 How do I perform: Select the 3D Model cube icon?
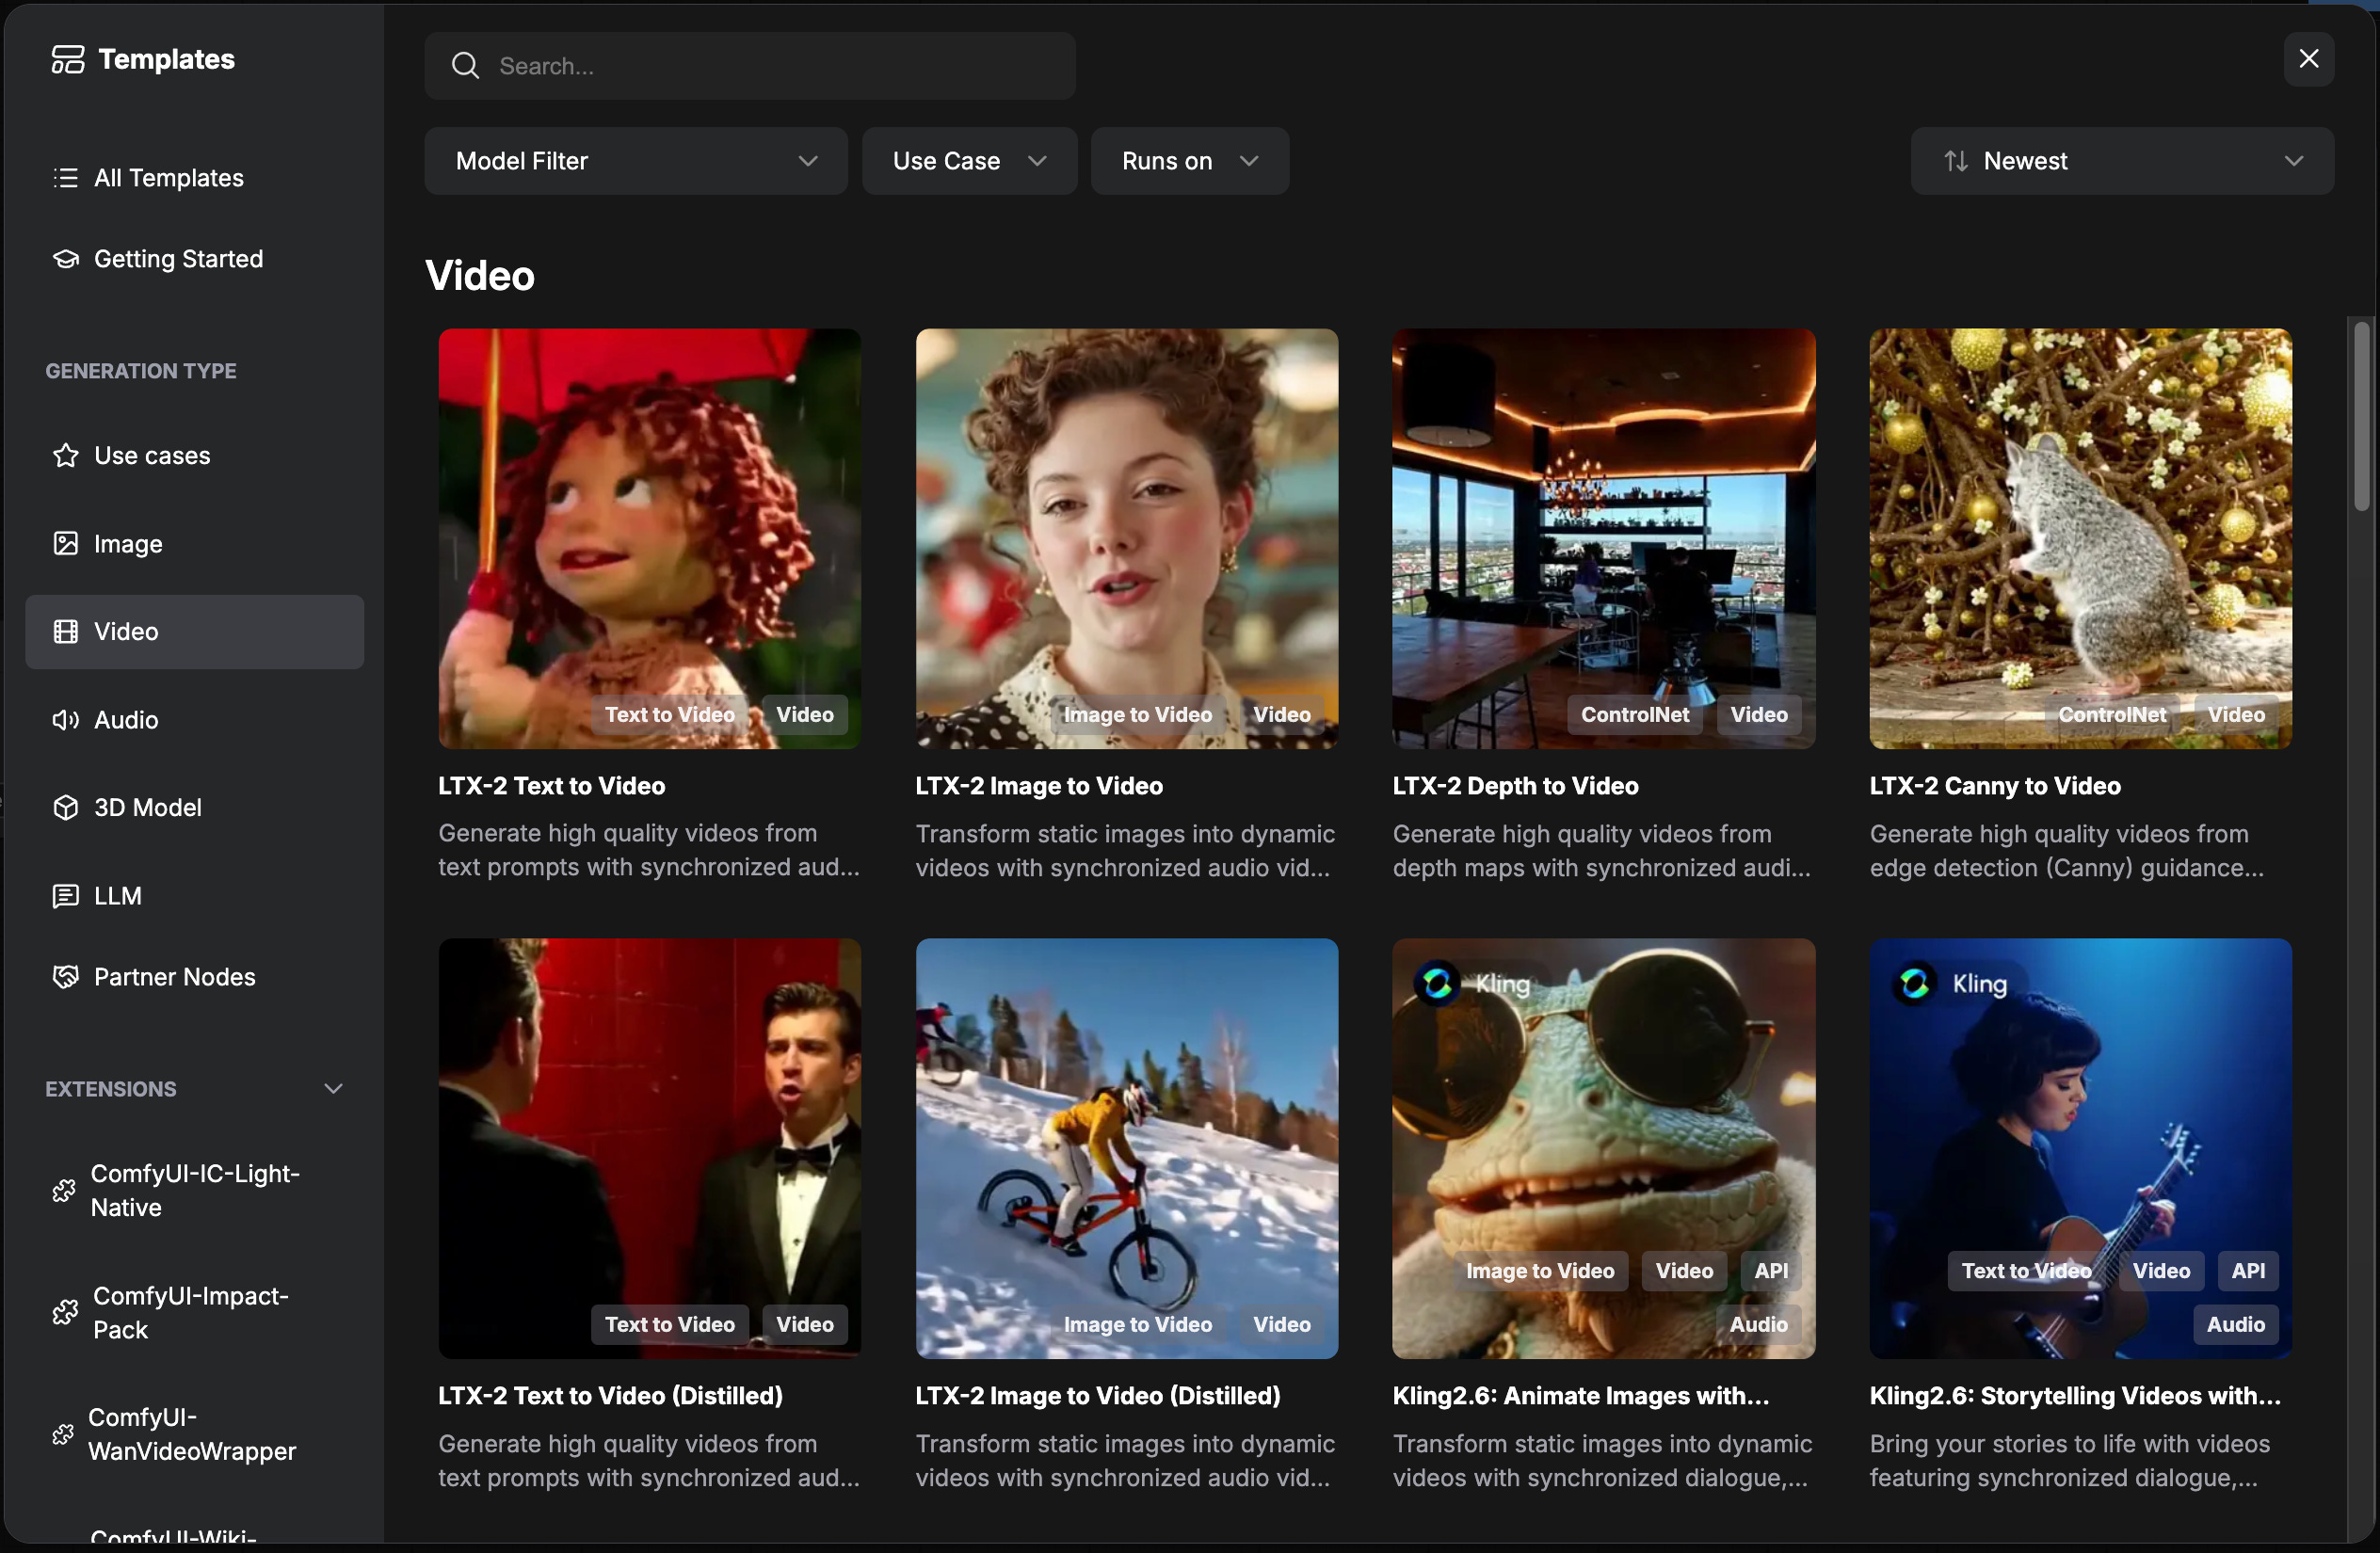click(65, 807)
